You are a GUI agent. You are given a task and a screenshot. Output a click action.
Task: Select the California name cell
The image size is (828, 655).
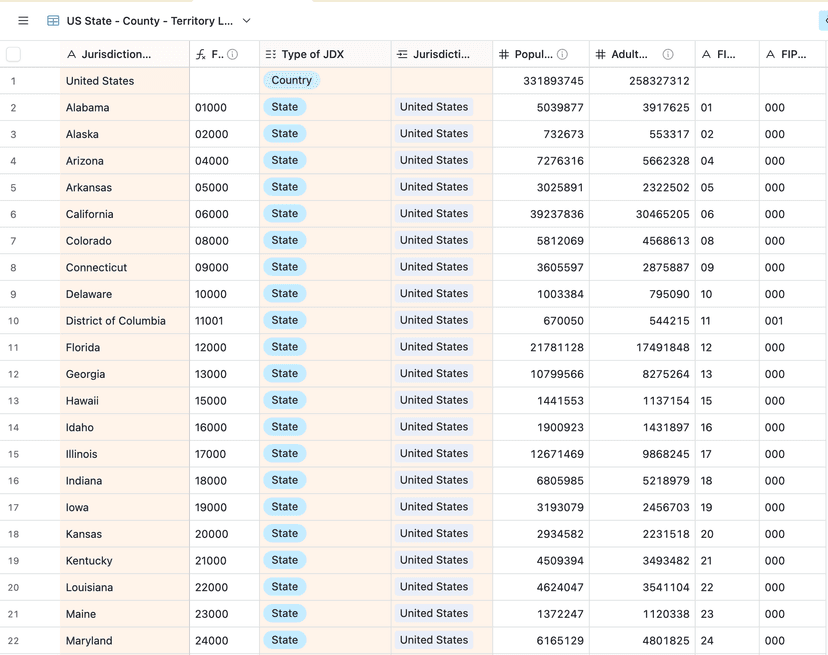(90, 214)
